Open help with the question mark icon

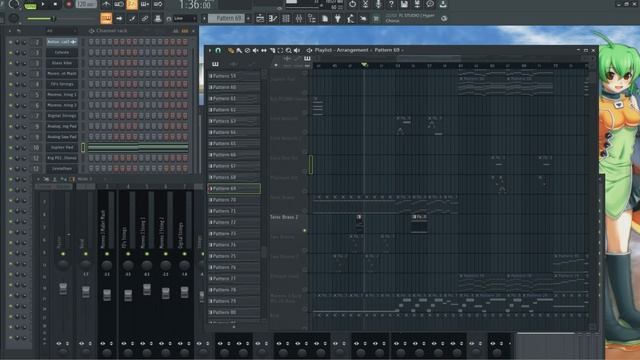pos(391,4)
